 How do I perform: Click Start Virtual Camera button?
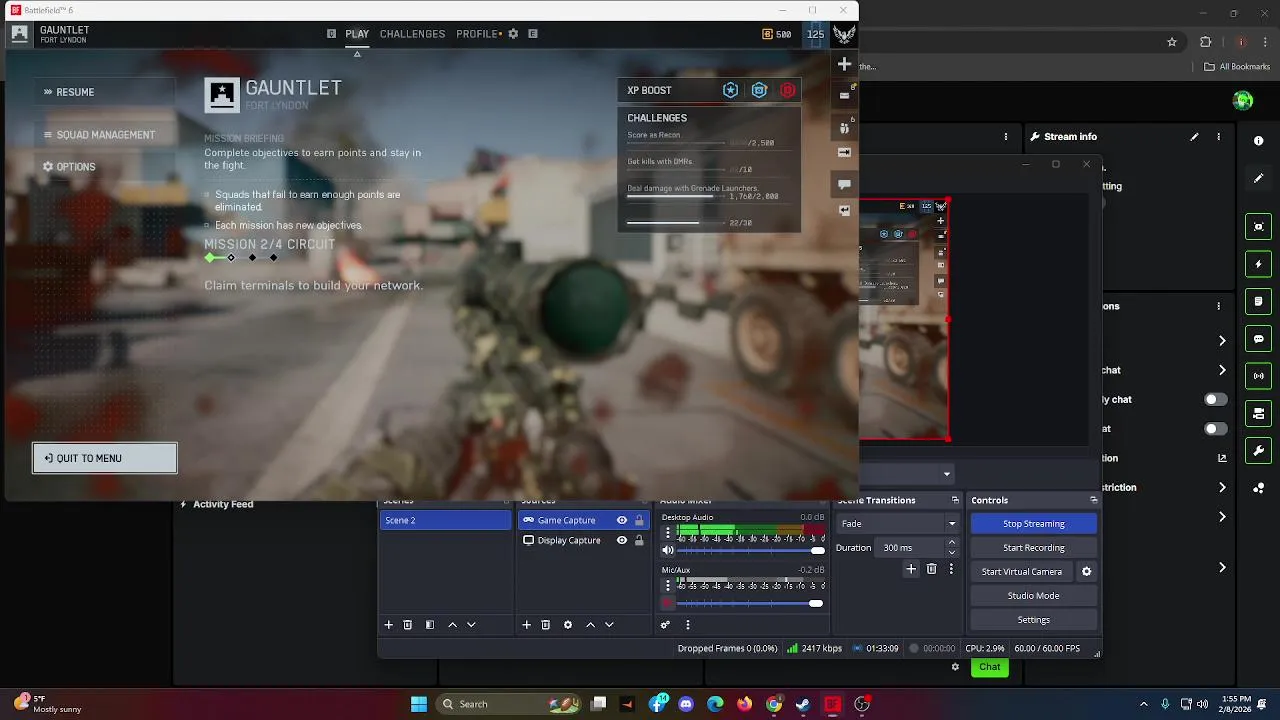[1021, 572]
